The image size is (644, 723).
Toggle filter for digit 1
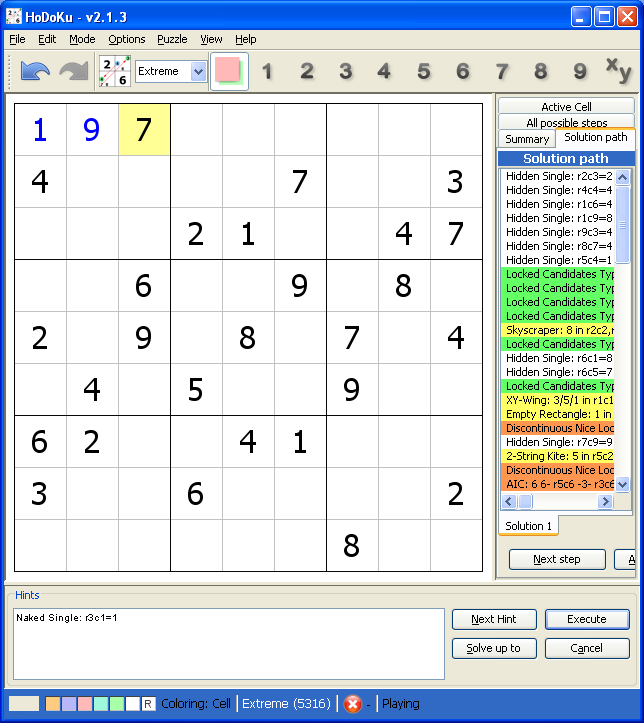[x=267, y=71]
